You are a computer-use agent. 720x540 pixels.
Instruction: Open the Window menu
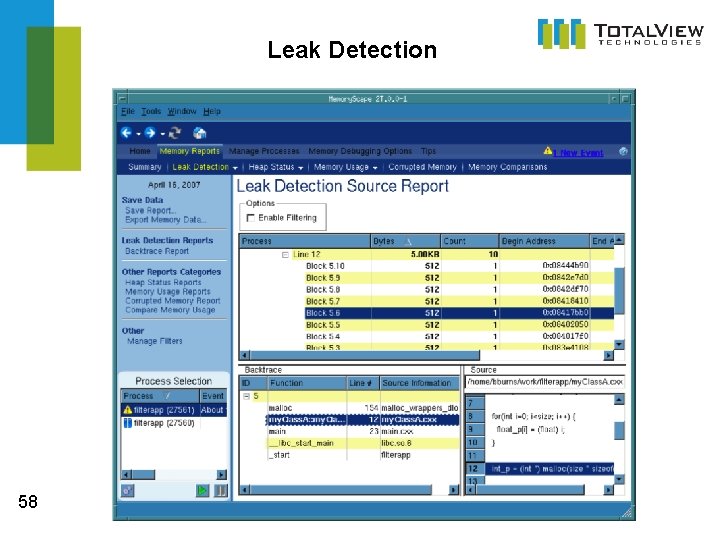tap(182, 112)
